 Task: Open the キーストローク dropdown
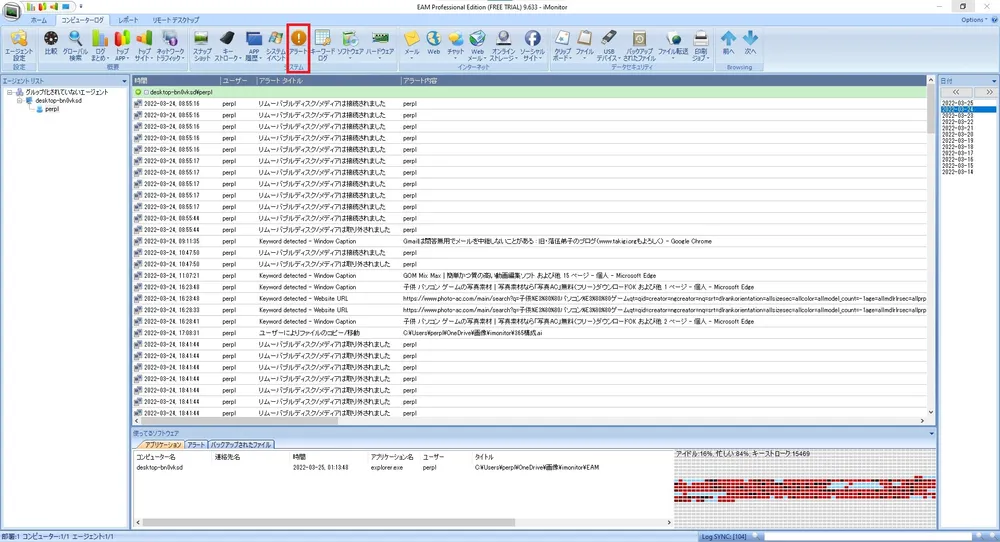pos(227,45)
